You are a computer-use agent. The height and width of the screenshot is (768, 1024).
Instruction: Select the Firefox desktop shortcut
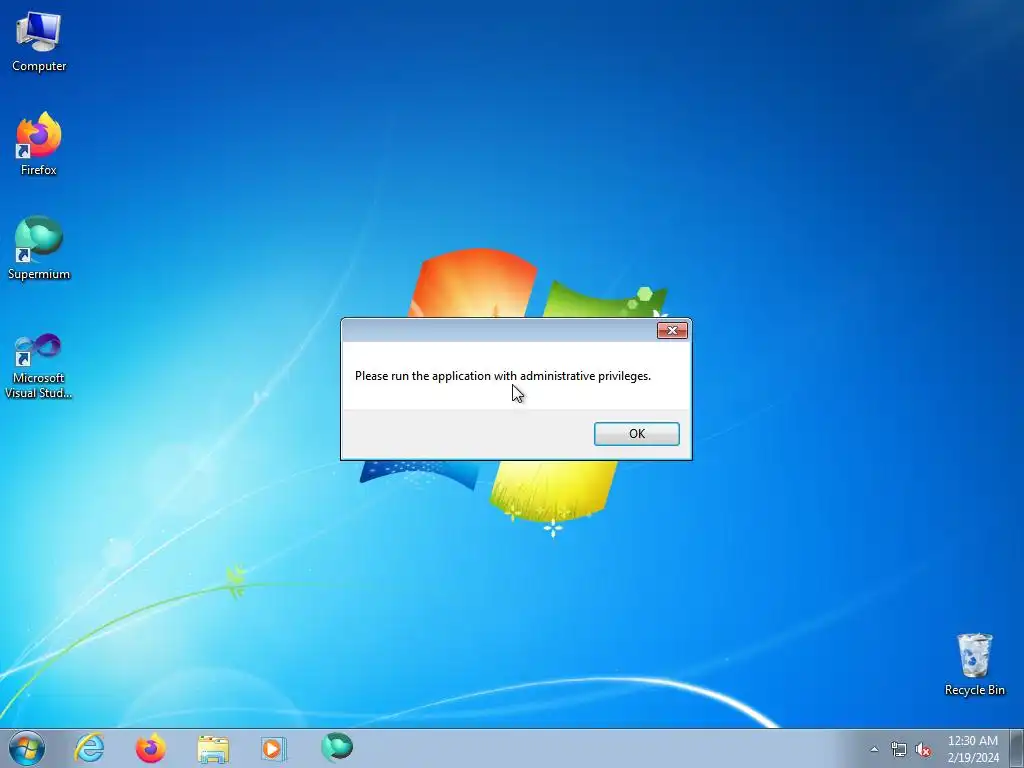(39, 144)
